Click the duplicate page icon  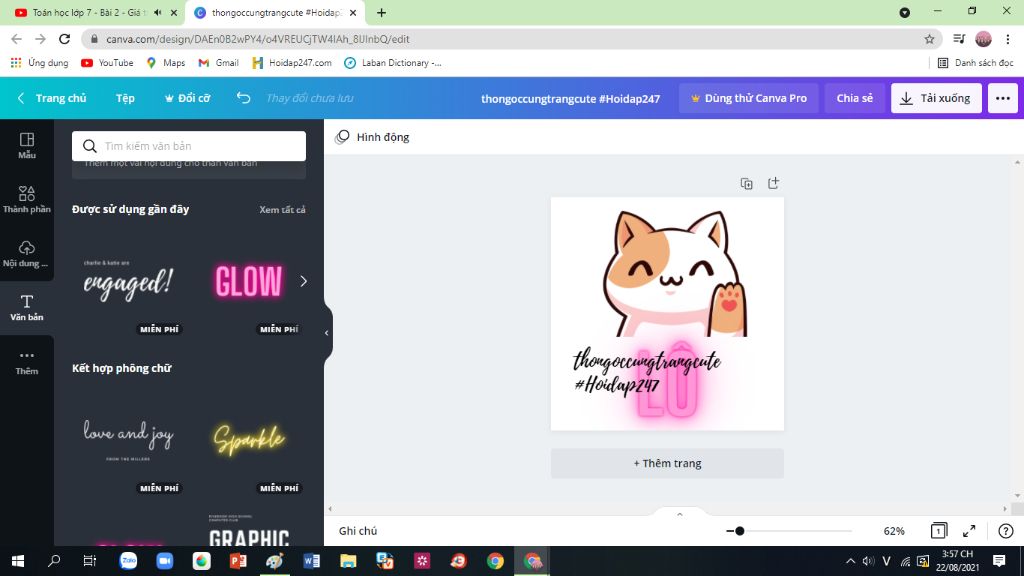pyautogui.click(x=746, y=184)
